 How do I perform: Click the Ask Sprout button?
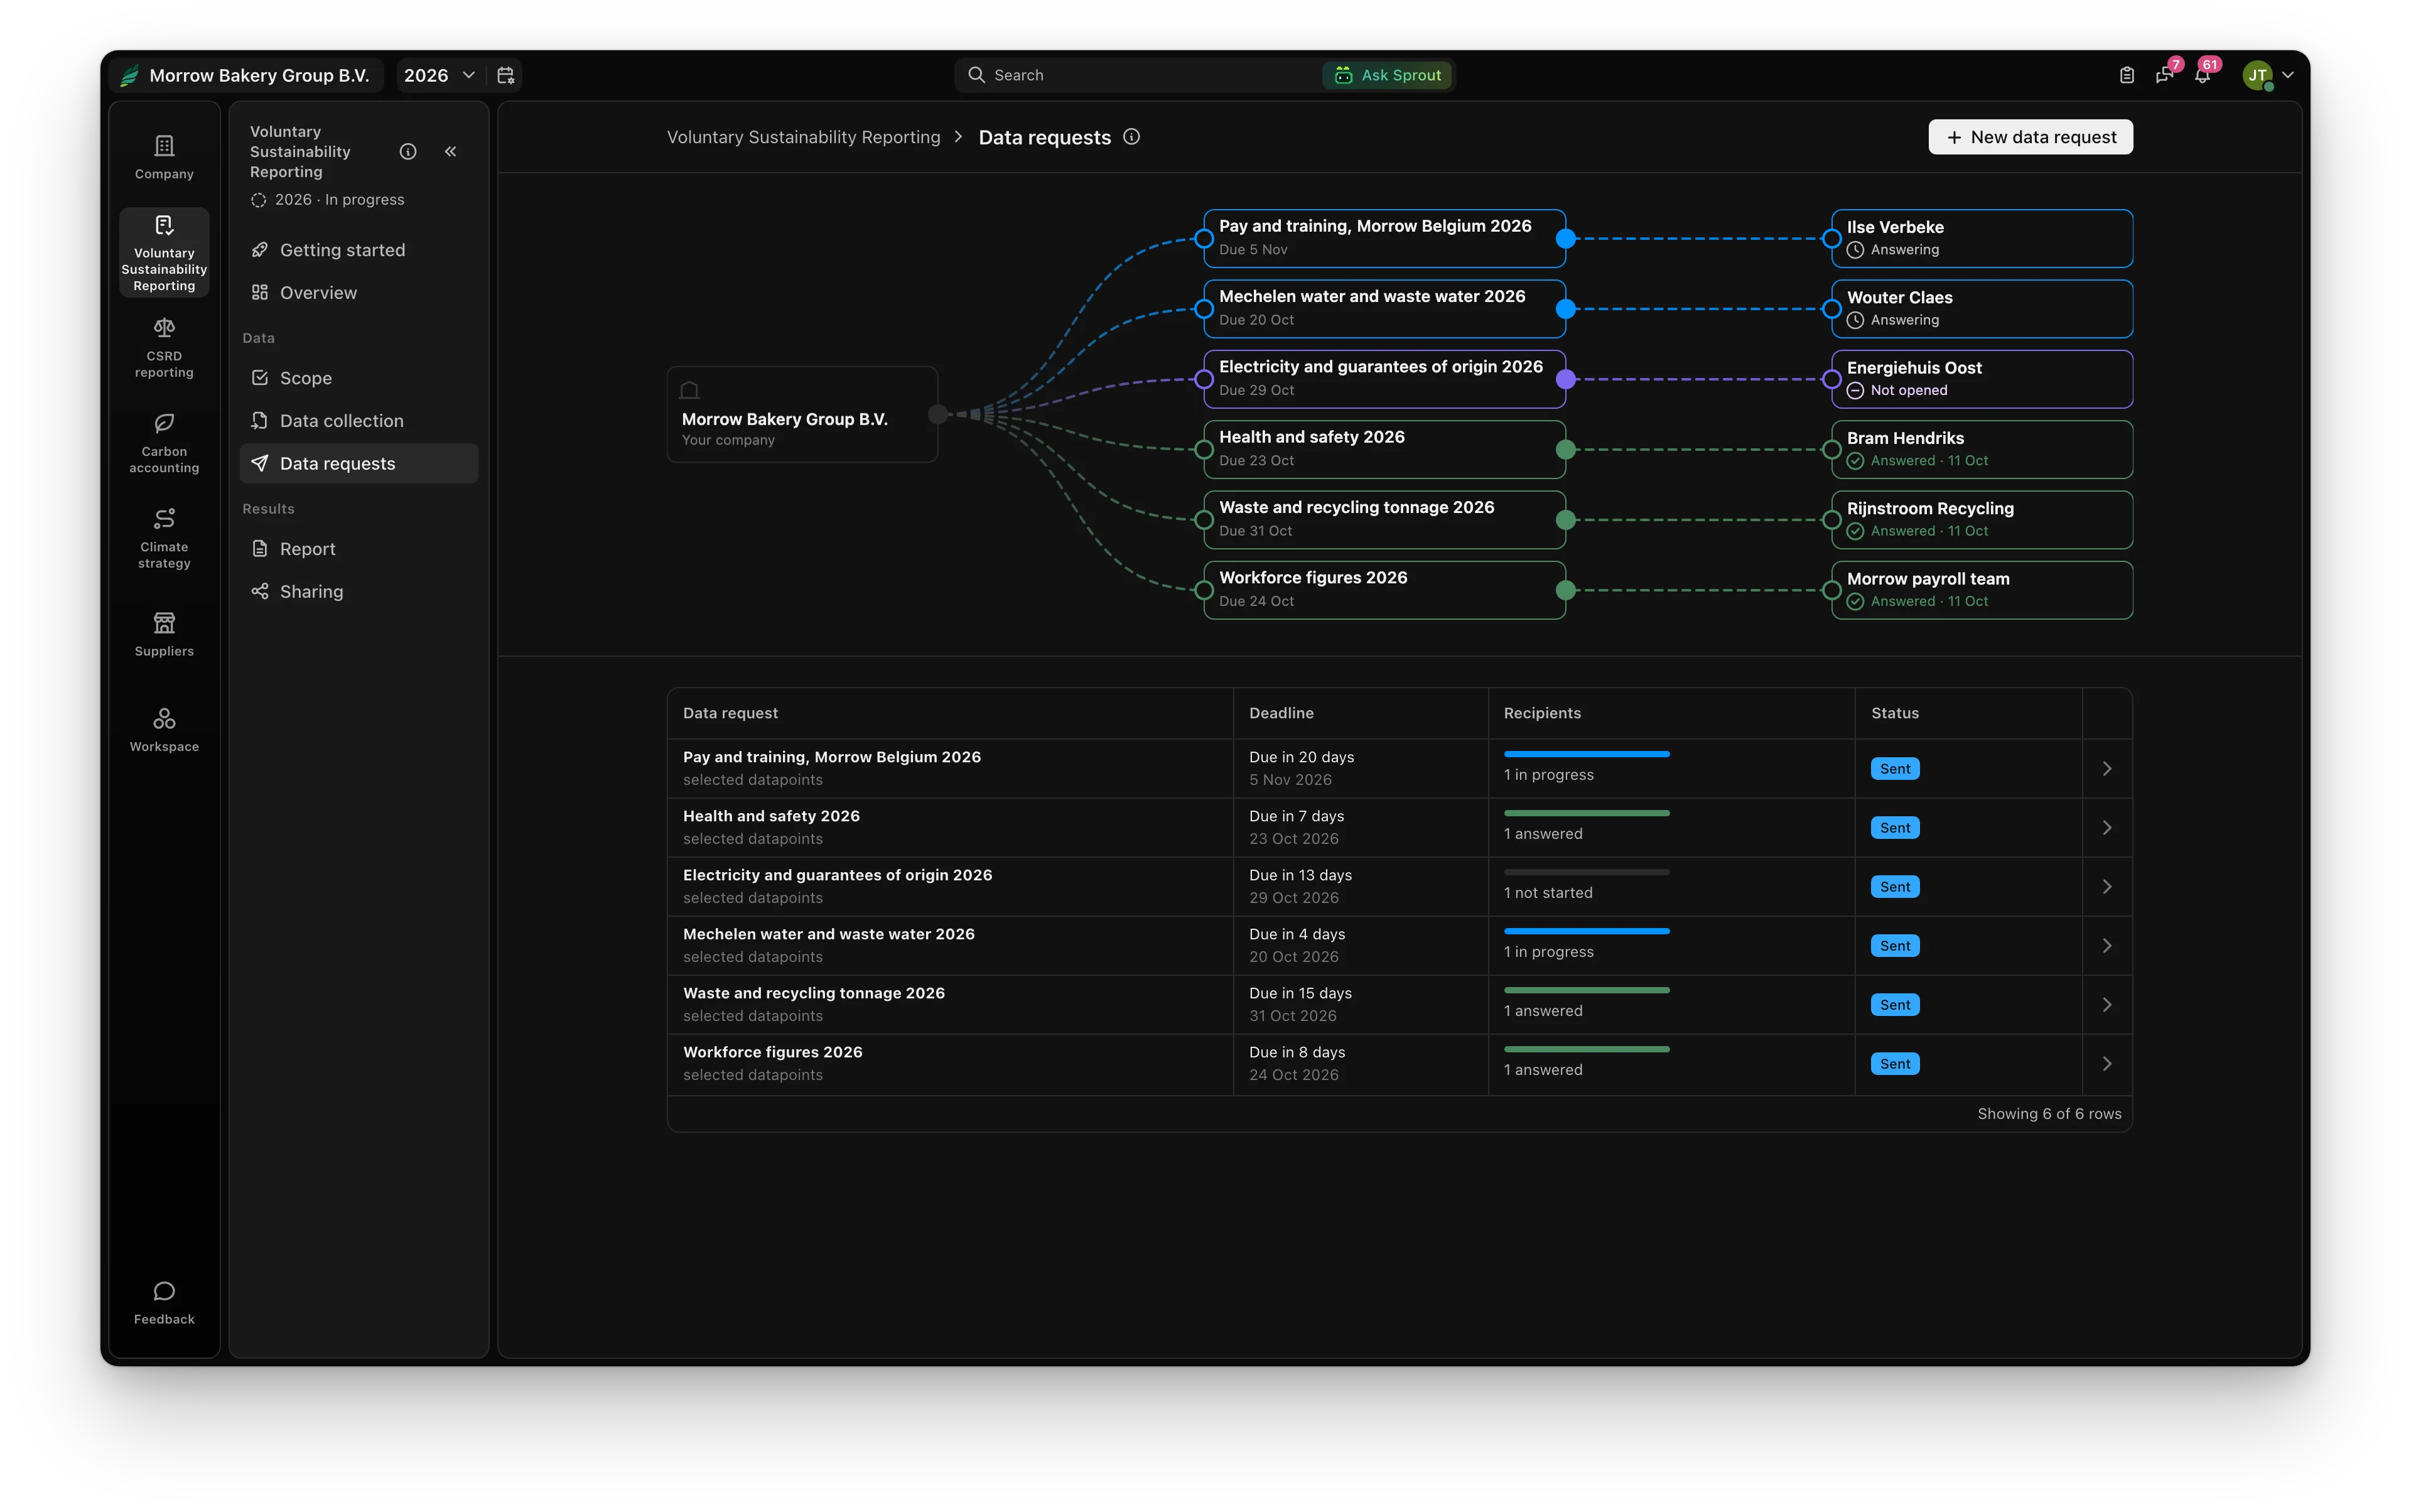point(1387,75)
